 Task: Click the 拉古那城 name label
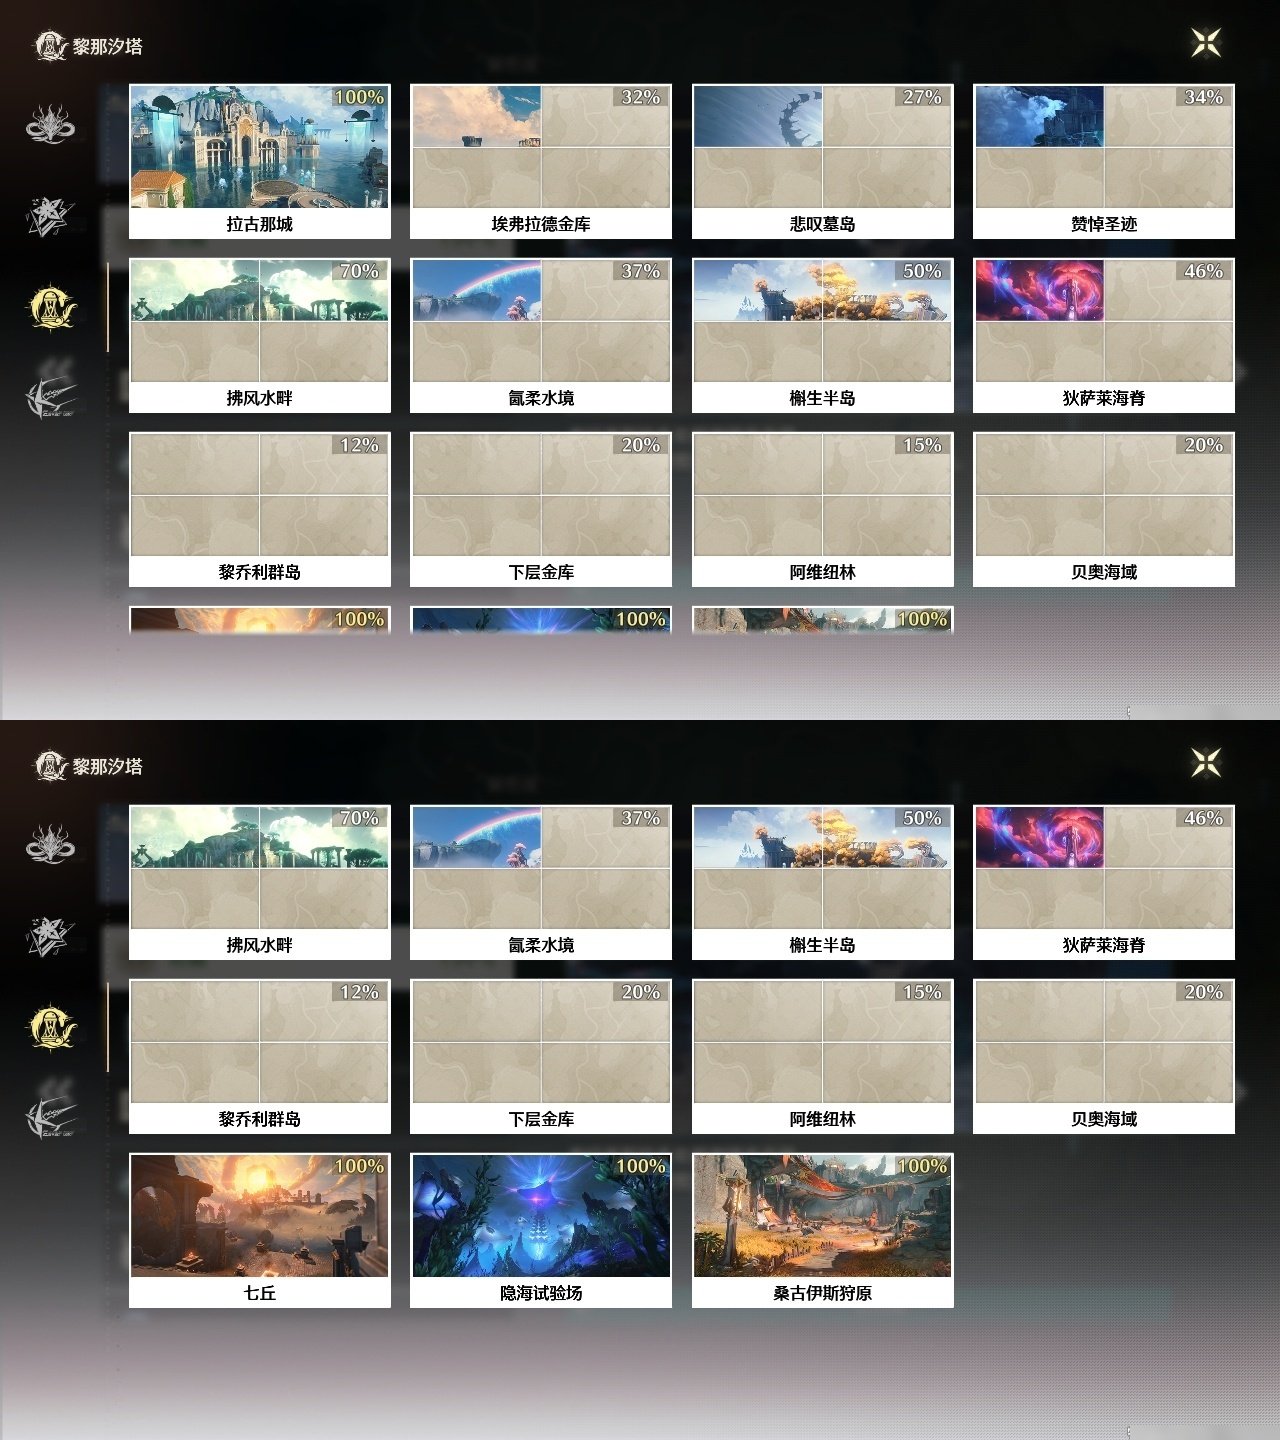coord(260,224)
